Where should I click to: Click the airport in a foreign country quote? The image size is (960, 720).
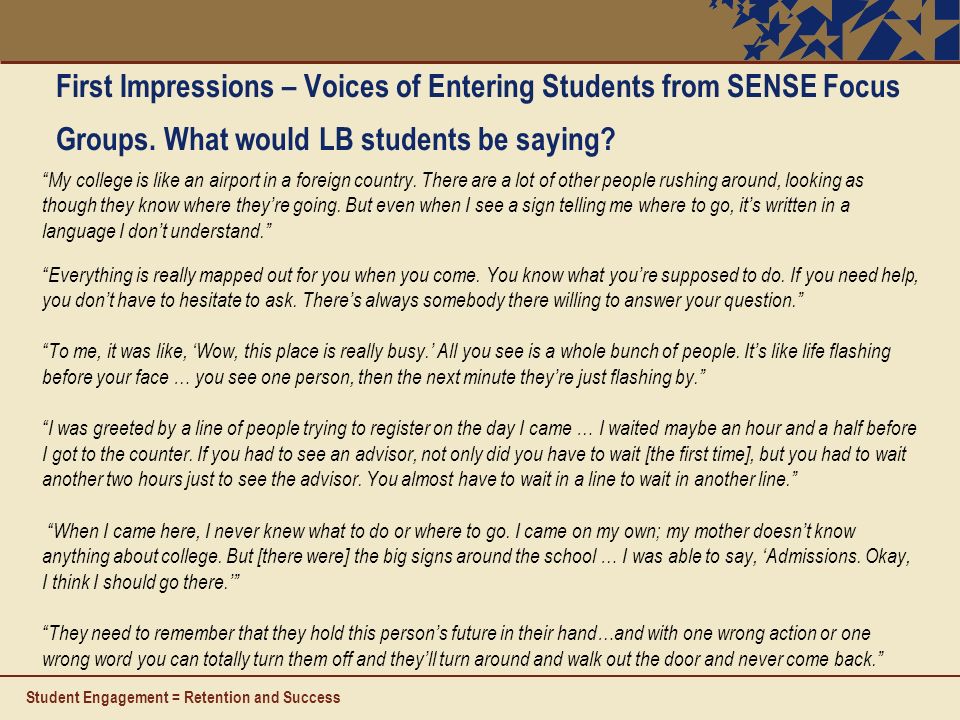(452, 205)
